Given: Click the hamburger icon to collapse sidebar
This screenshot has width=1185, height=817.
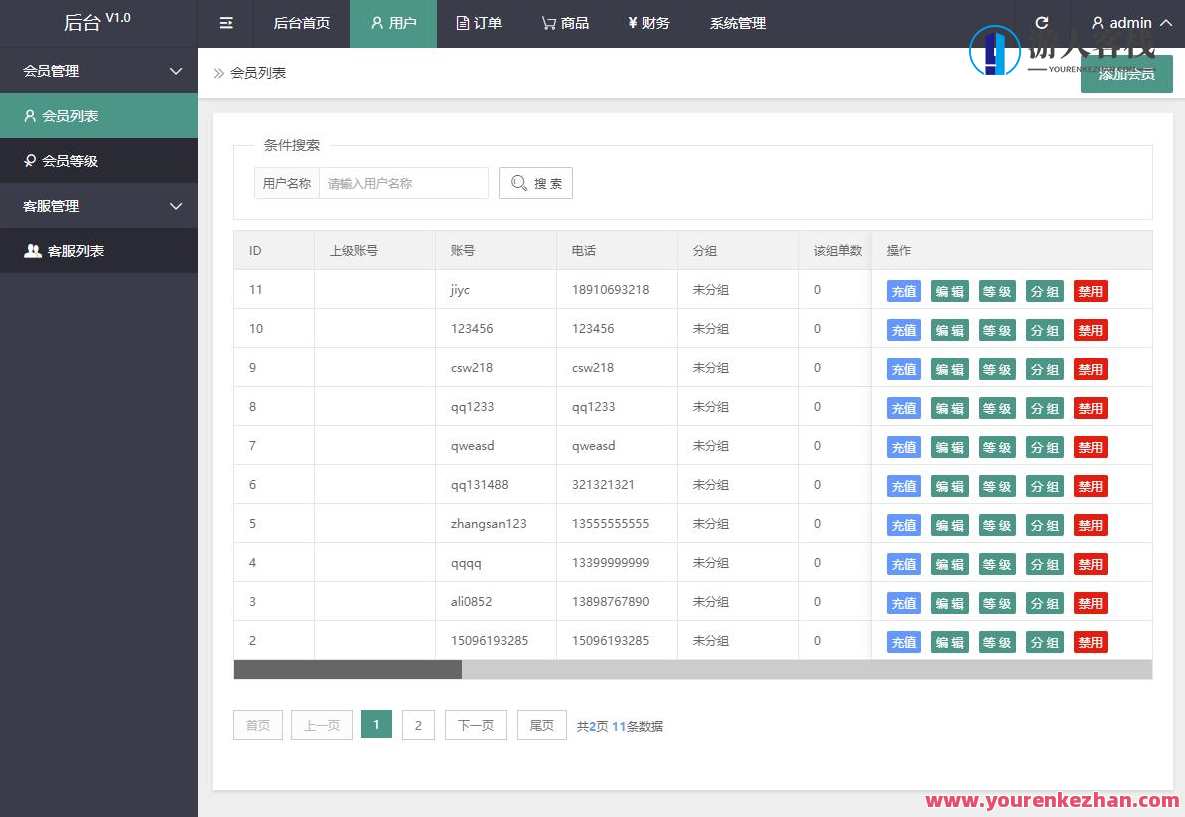Looking at the screenshot, I should (x=225, y=22).
